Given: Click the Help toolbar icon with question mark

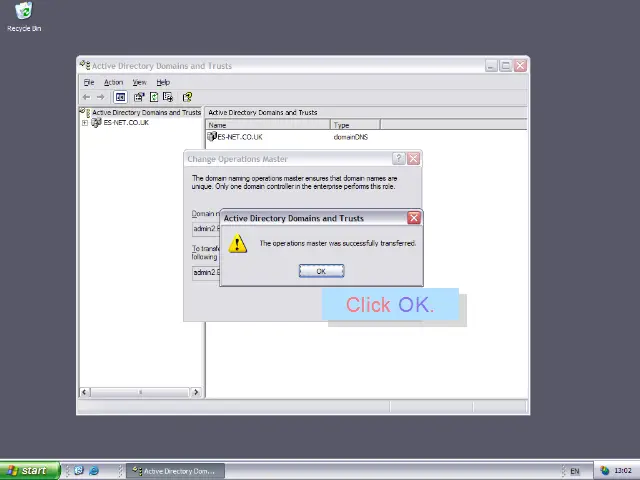Looking at the screenshot, I should pos(187,97).
